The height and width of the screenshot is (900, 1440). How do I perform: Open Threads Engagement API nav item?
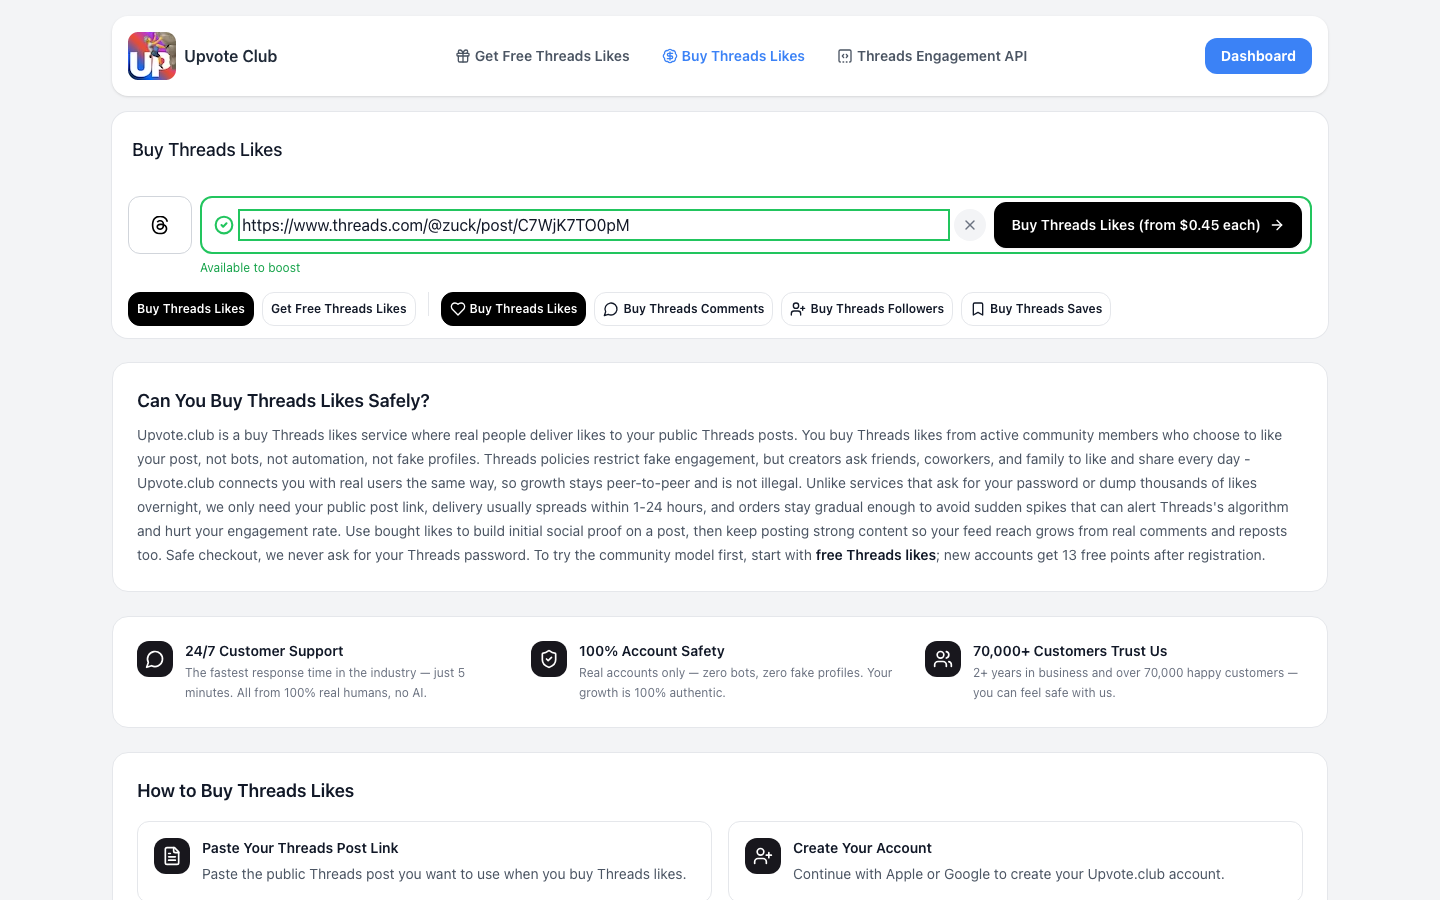(x=932, y=56)
